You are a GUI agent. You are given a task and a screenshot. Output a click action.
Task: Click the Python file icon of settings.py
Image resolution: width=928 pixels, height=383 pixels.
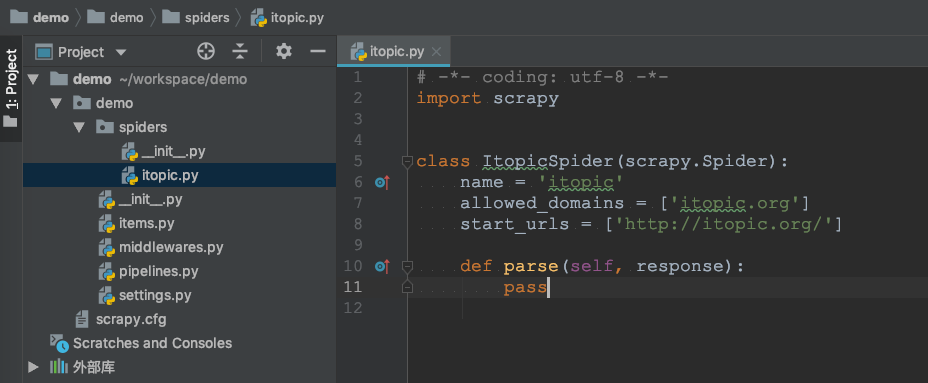[x=107, y=295]
